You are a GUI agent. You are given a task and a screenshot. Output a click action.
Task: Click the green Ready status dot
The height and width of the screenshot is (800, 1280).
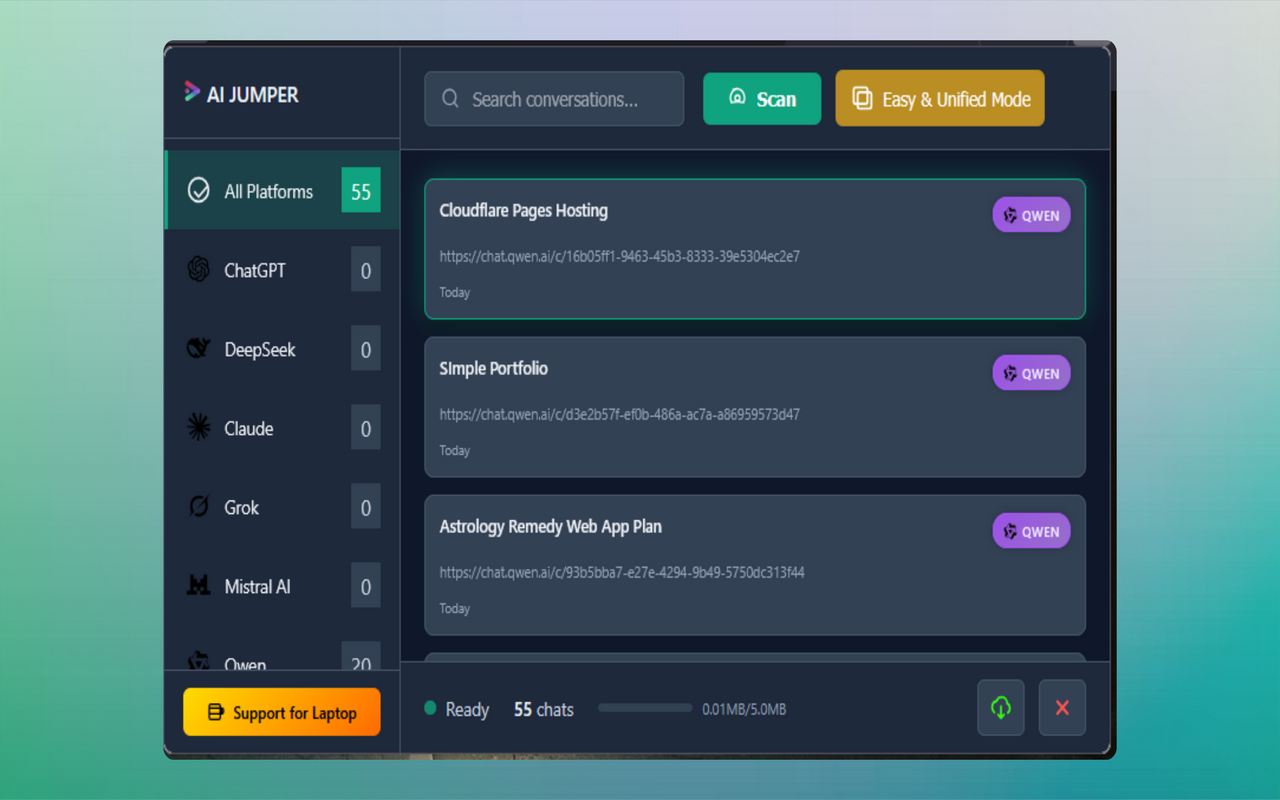[430, 708]
